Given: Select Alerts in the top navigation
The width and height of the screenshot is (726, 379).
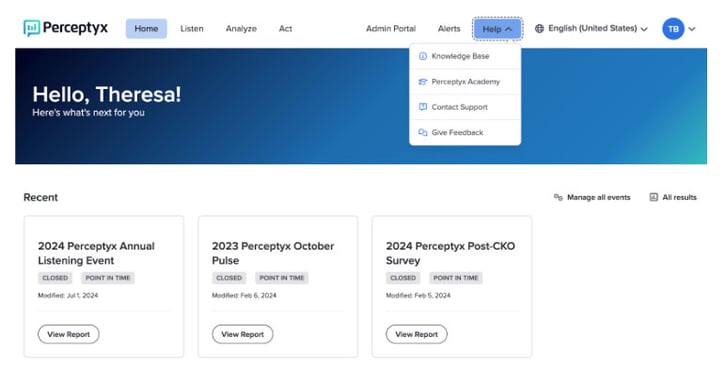Looking at the screenshot, I should tap(449, 29).
